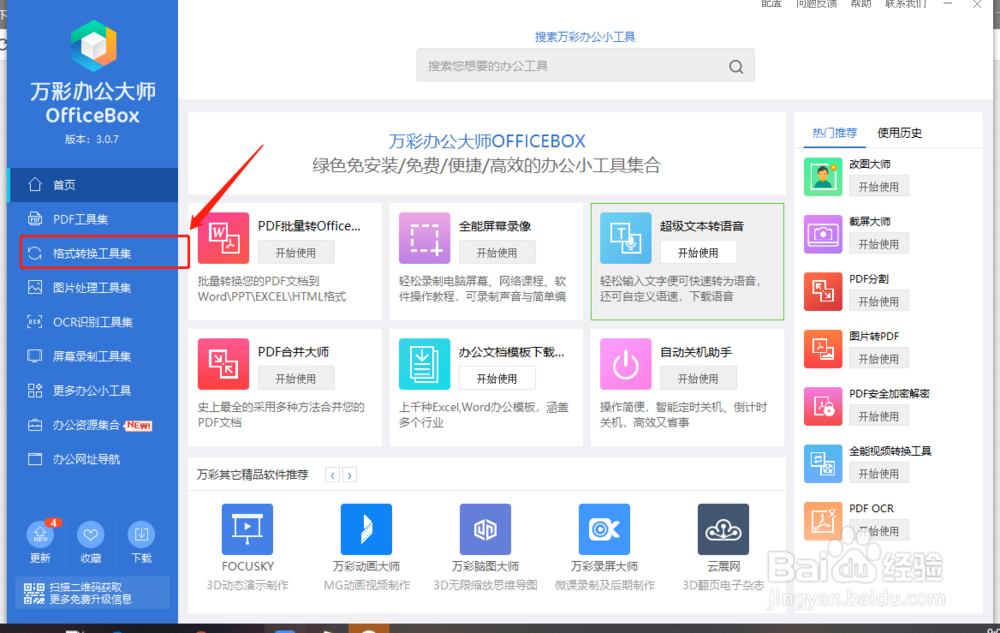The width and height of the screenshot is (1000, 633).
Task: Click the magnifier search icon
Action: coord(736,66)
